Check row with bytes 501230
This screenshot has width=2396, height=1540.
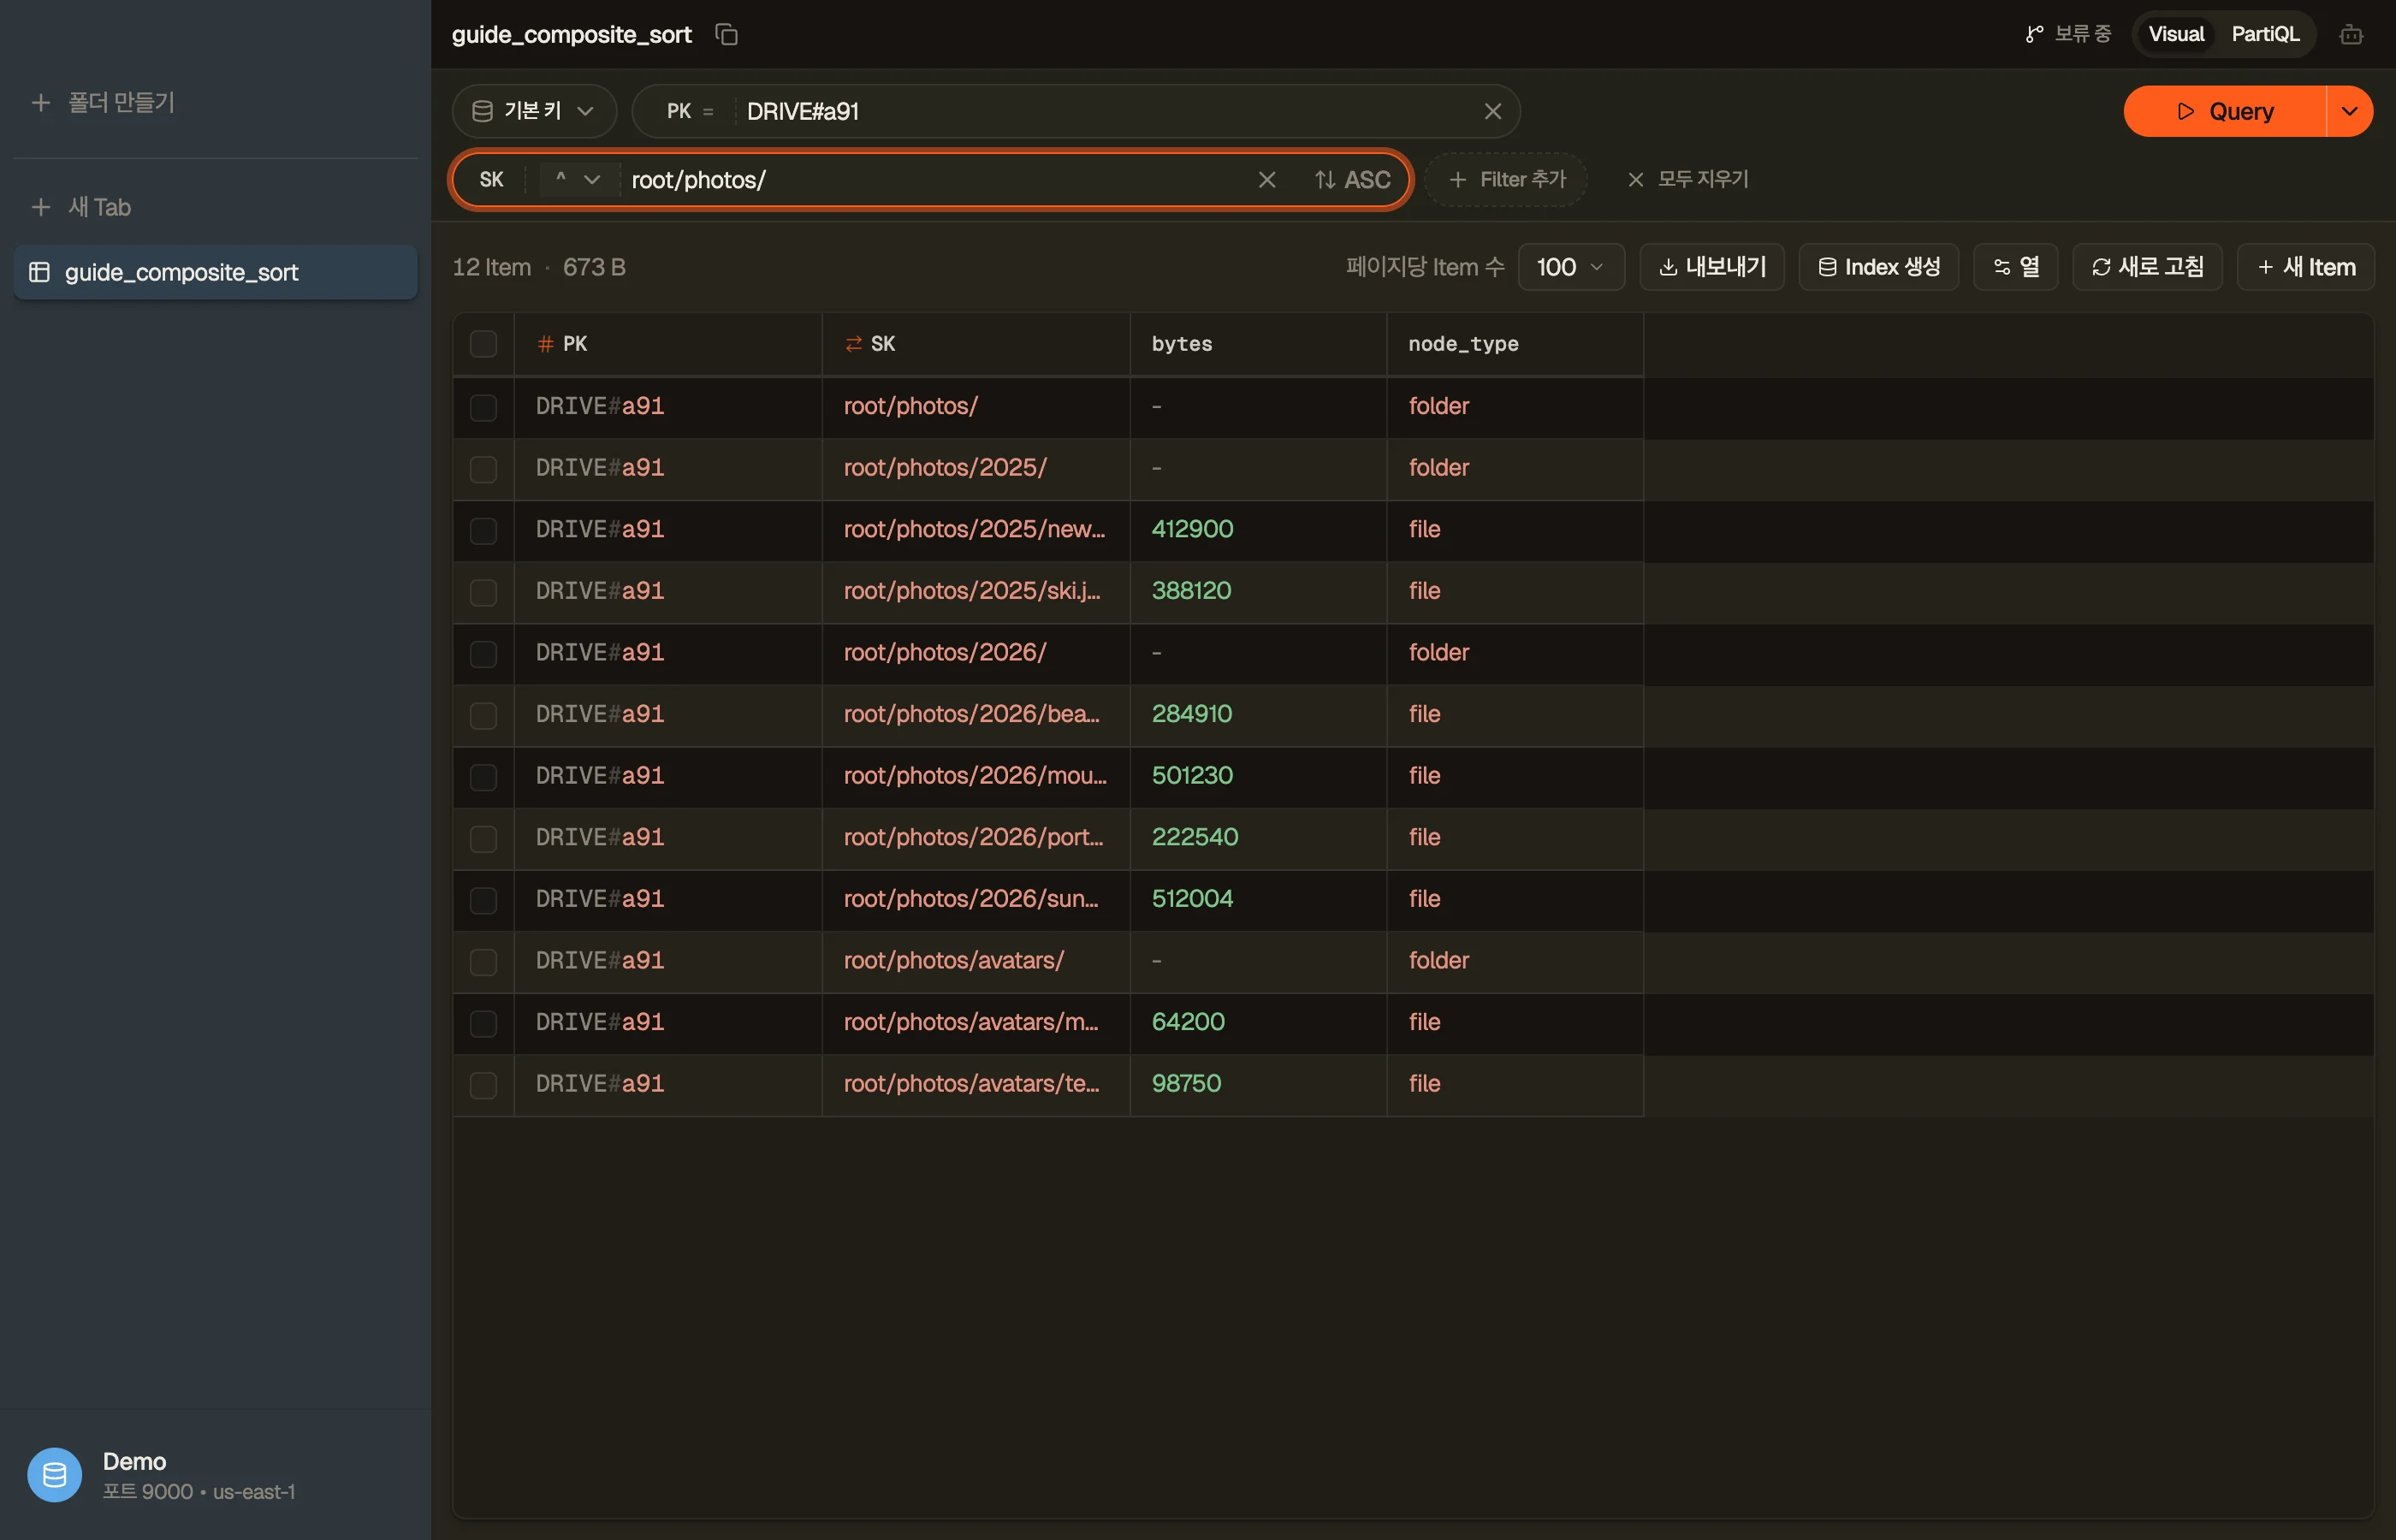pos(483,777)
